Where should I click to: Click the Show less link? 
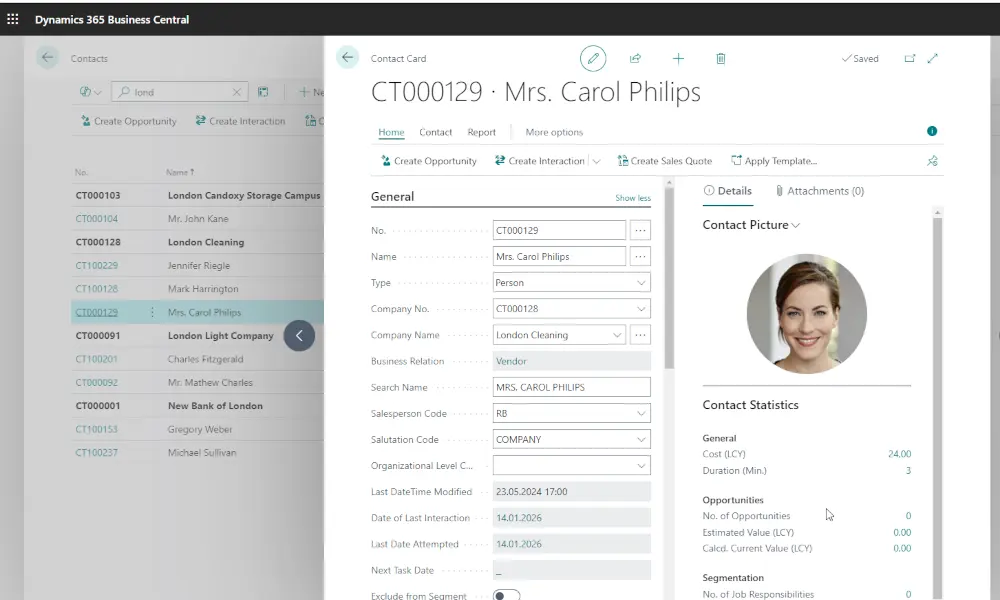point(633,198)
